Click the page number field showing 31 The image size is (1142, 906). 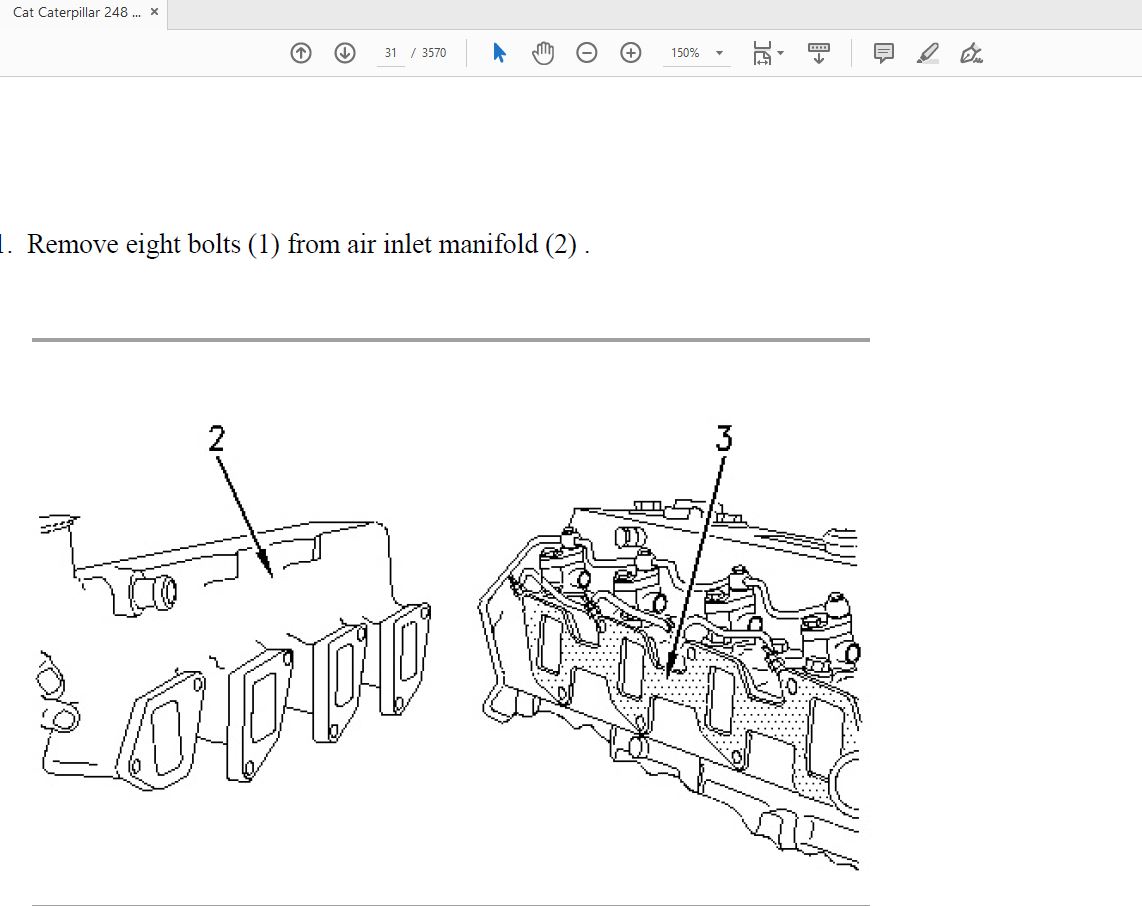[391, 53]
